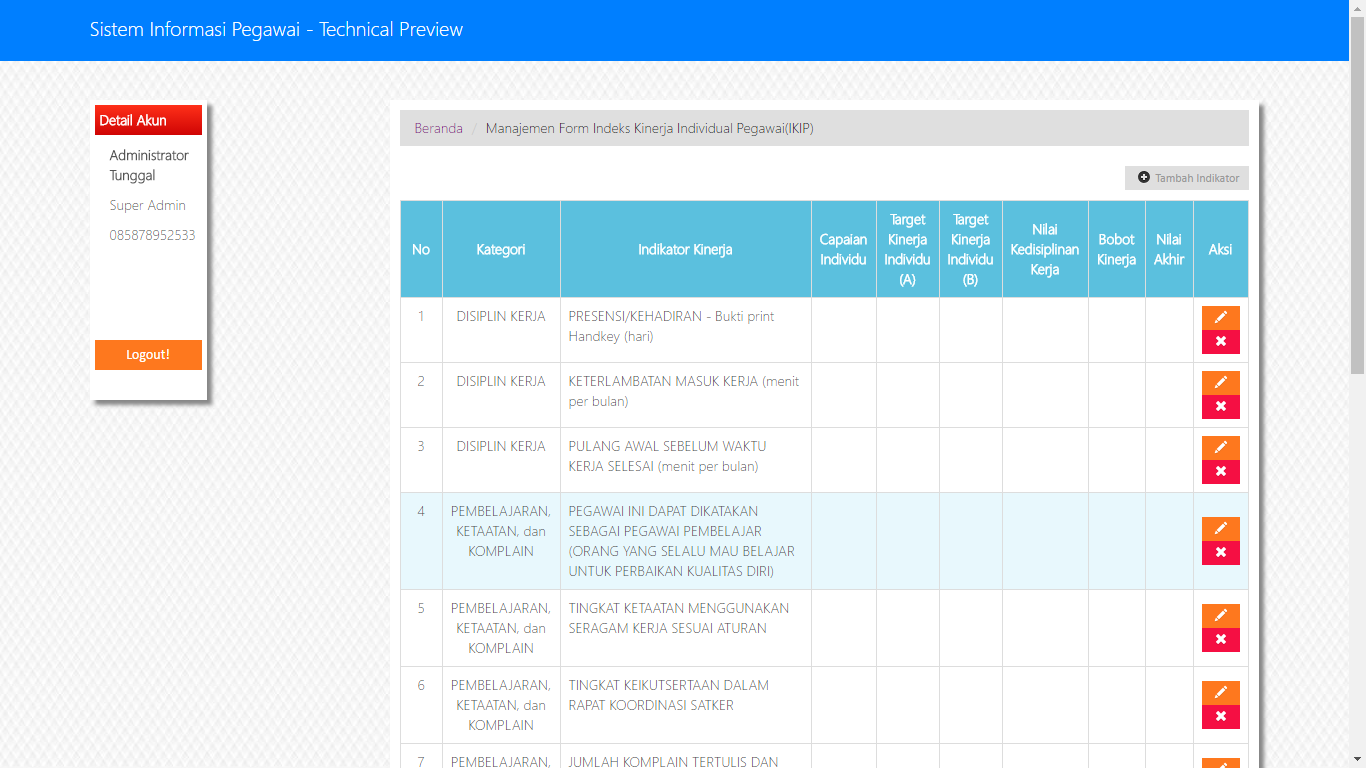Edit the SERAGAM KERJA indicator in row 5

pos(1220,616)
